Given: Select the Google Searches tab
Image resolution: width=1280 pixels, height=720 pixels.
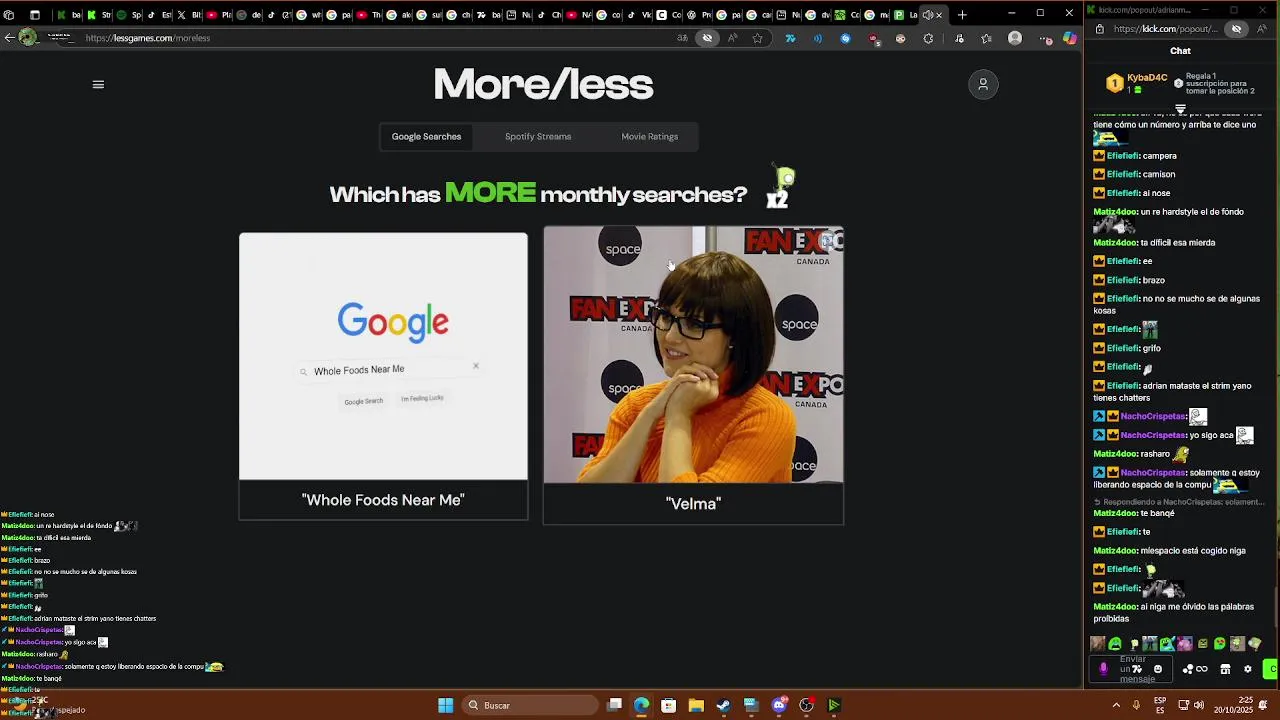Looking at the screenshot, I should click(x=426, y=137).
